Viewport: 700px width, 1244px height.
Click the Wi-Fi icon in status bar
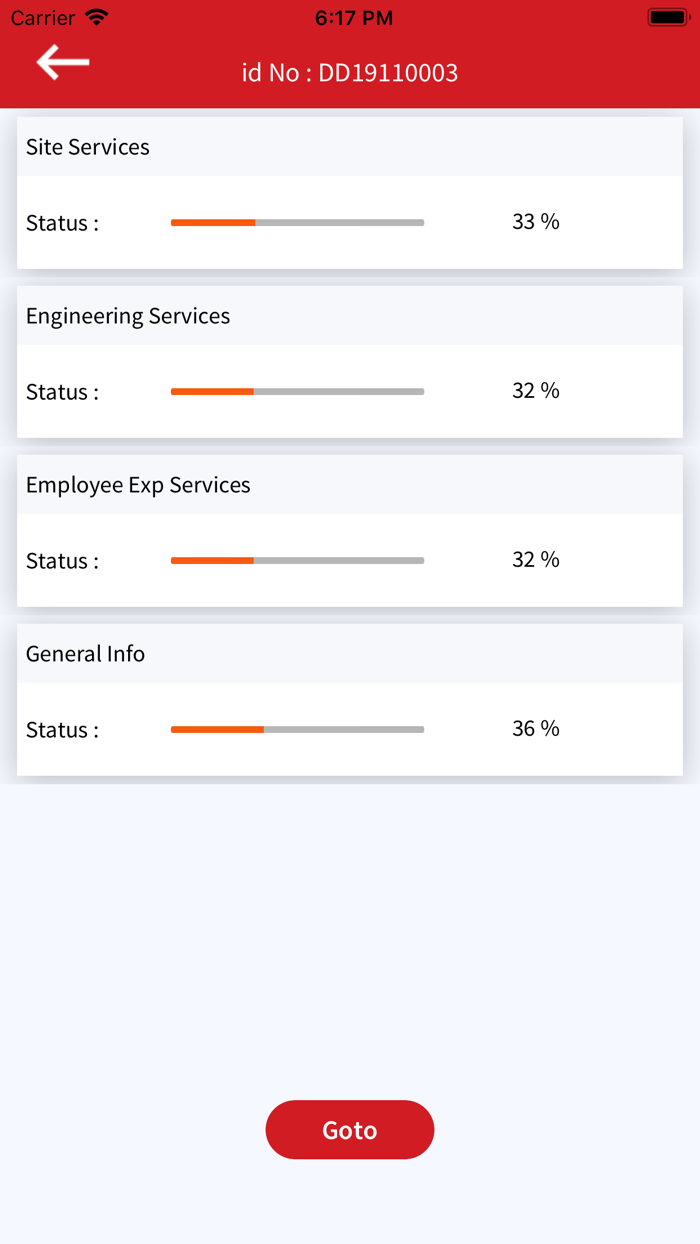click(x=96, y=16)
